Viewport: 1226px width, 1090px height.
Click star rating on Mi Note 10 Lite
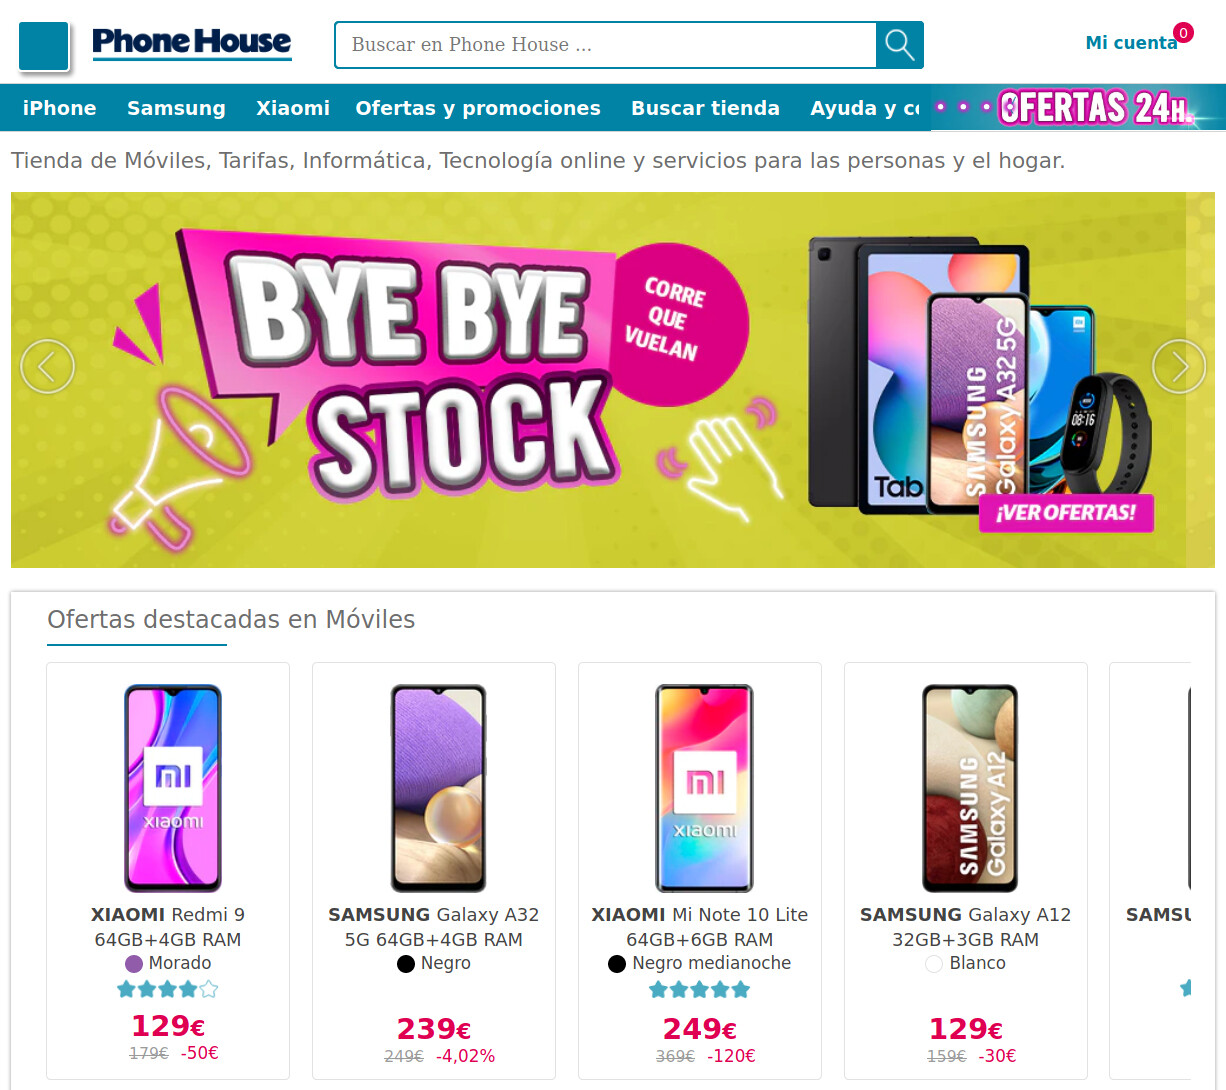[x=700, y=989]
